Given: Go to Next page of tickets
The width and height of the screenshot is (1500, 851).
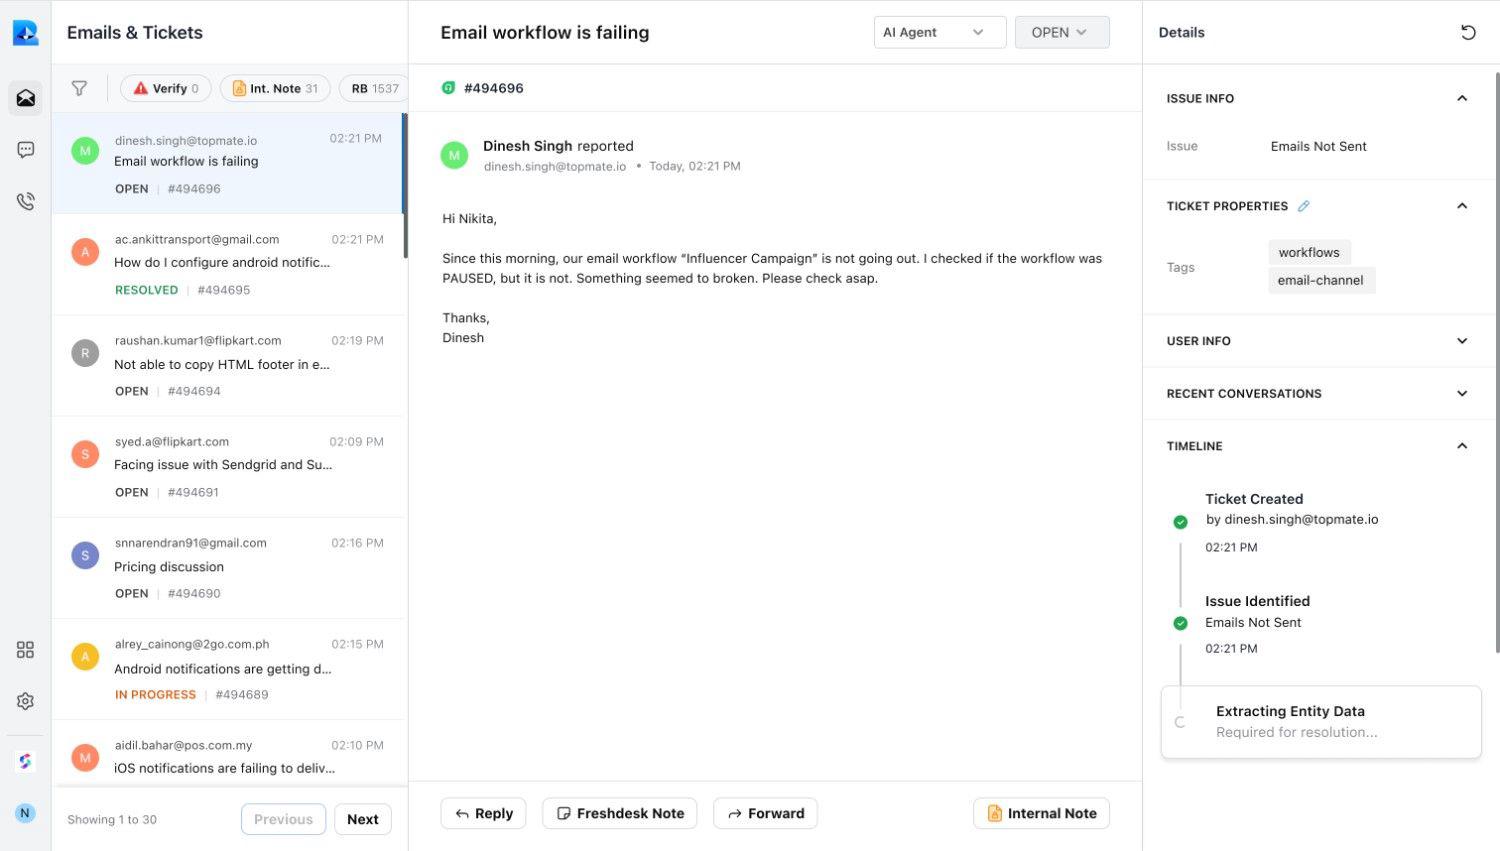Looking at the screenshot, I should (x=362, y=819).
